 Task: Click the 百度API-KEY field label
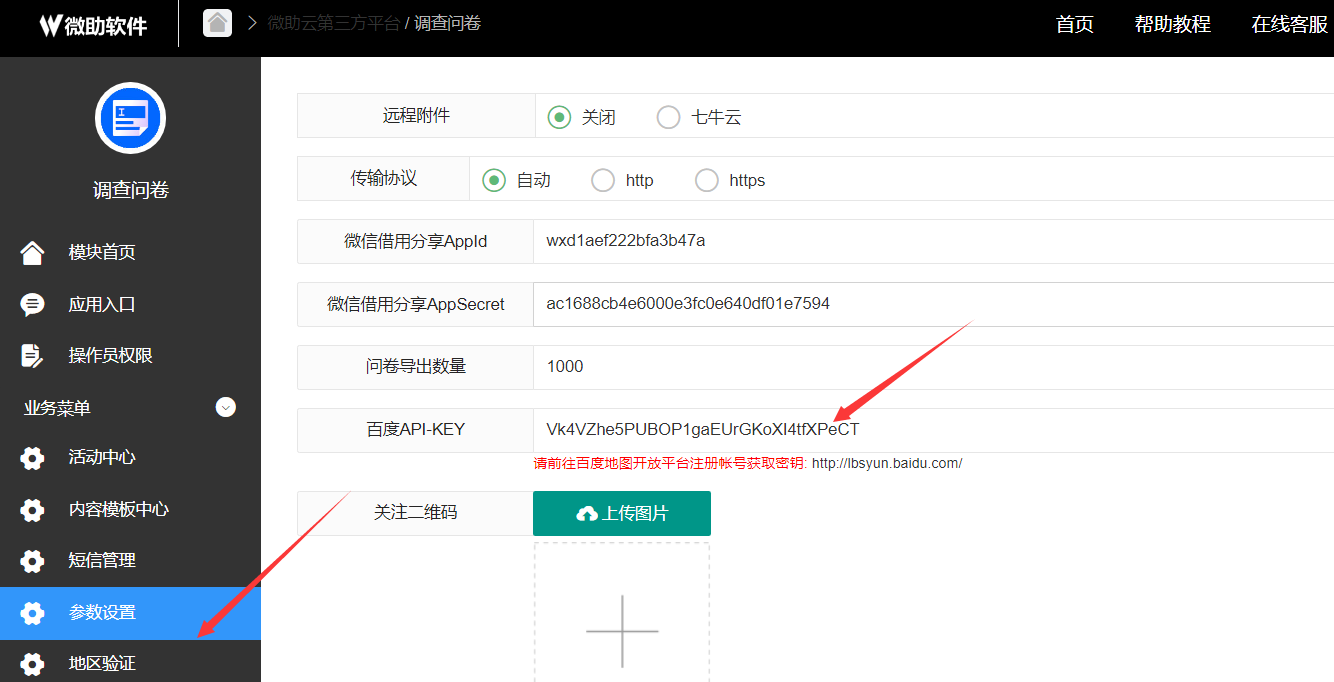[x=416, y=430]
